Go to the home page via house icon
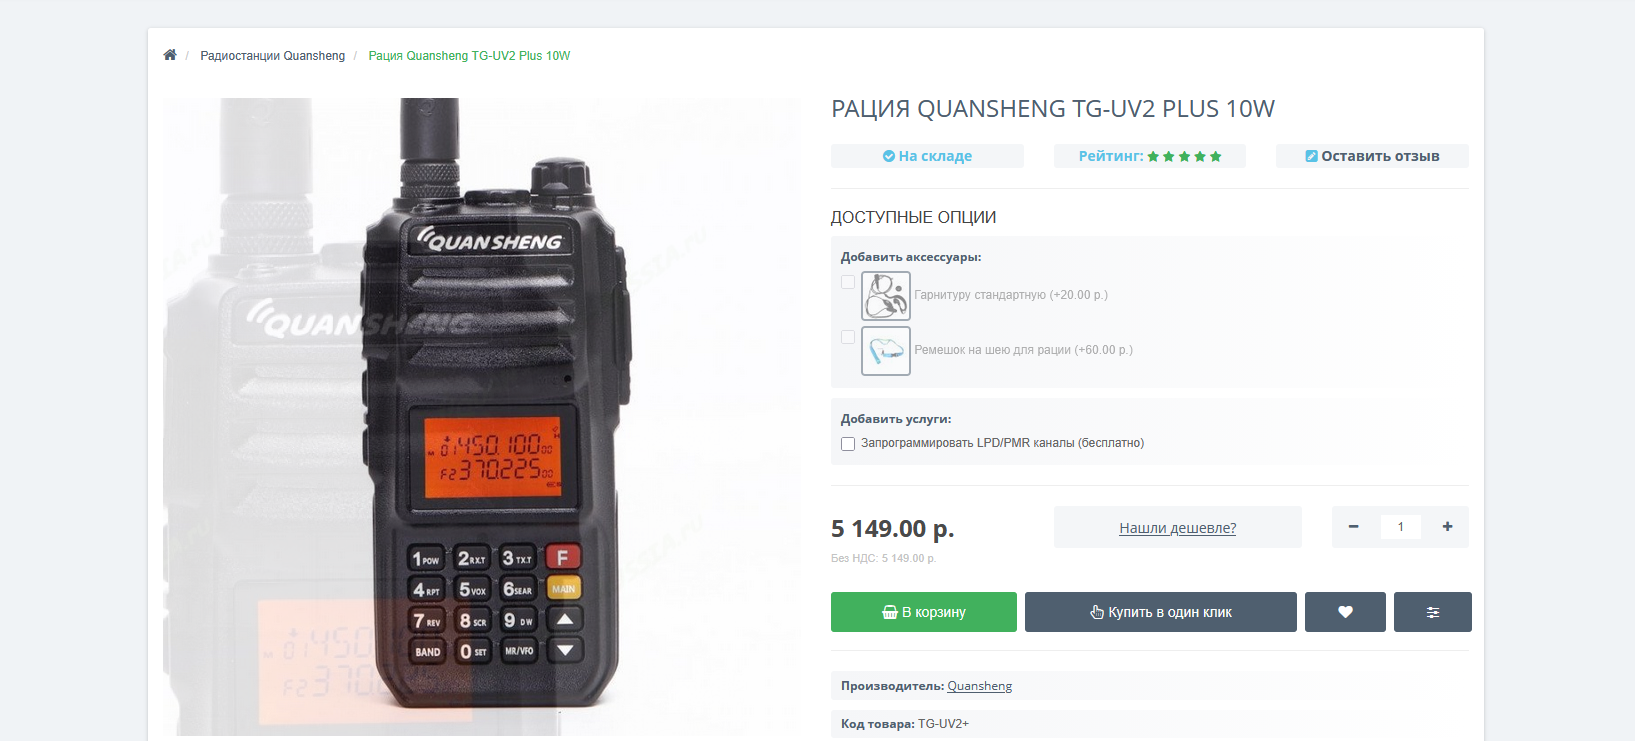The height and width of the screenshot is (741, 1635). click(170, 55)
